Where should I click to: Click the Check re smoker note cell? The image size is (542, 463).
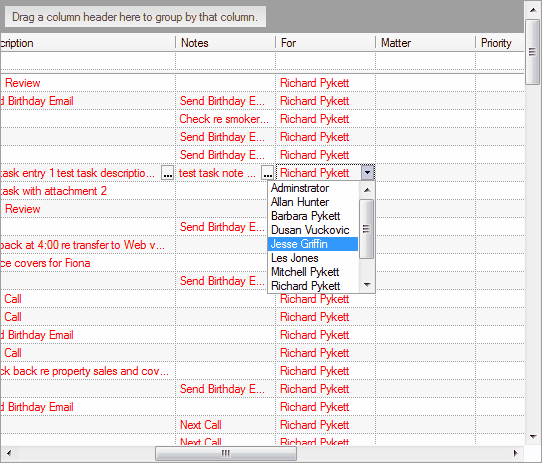point(225,119)
